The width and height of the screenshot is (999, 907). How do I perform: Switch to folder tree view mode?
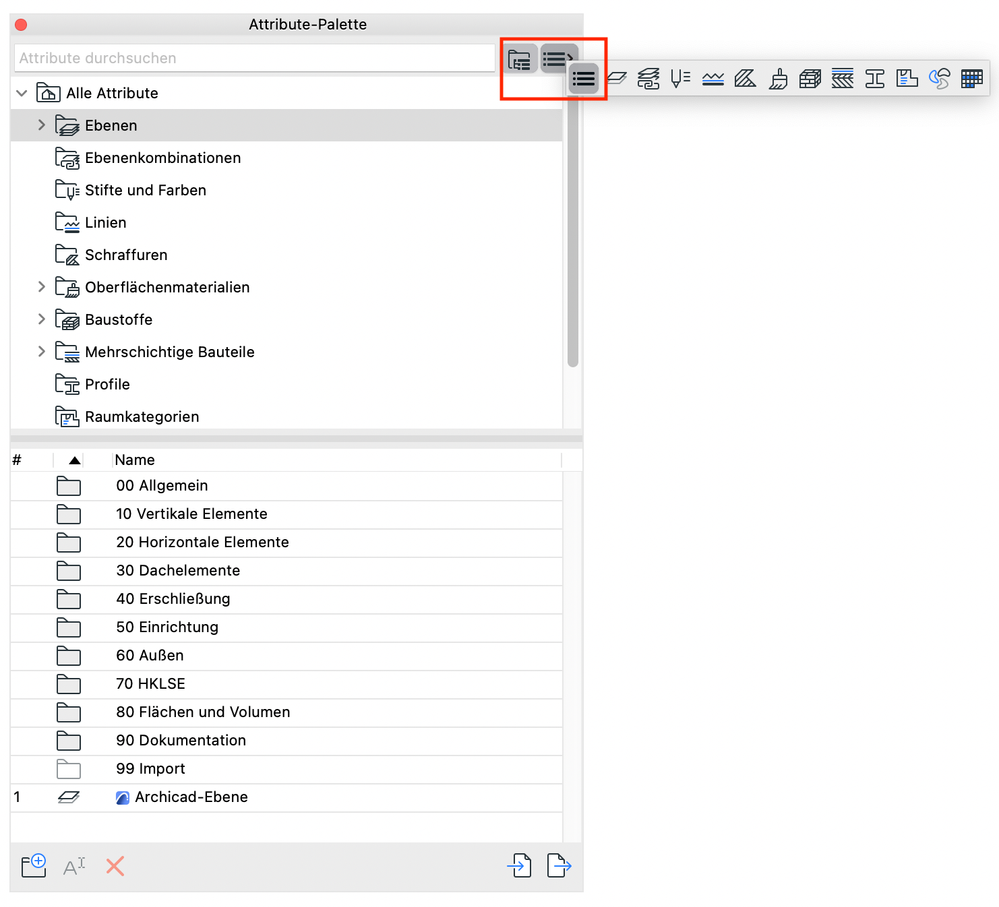pyautogui.click(x=519, y=59)
